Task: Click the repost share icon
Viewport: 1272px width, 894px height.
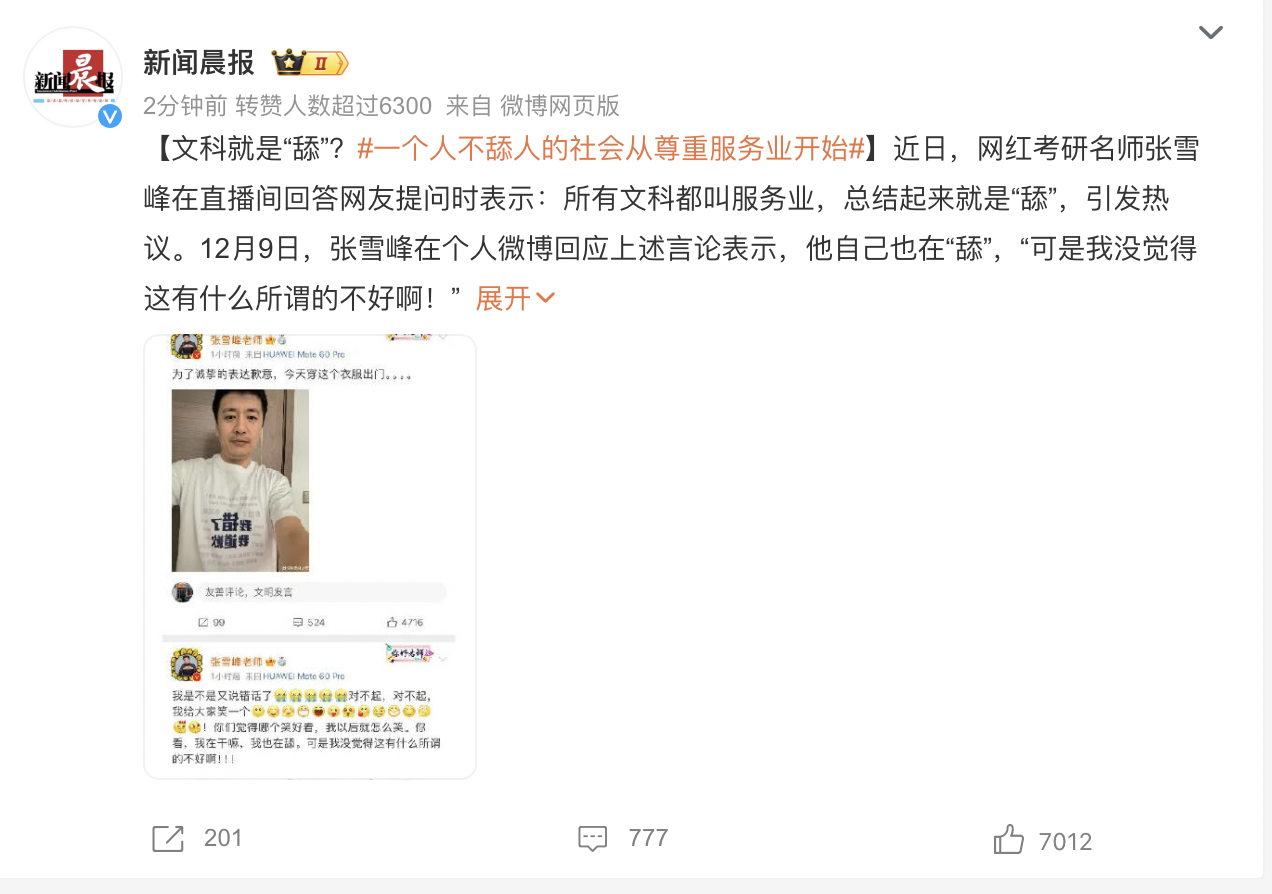Action: click(168, 838)
